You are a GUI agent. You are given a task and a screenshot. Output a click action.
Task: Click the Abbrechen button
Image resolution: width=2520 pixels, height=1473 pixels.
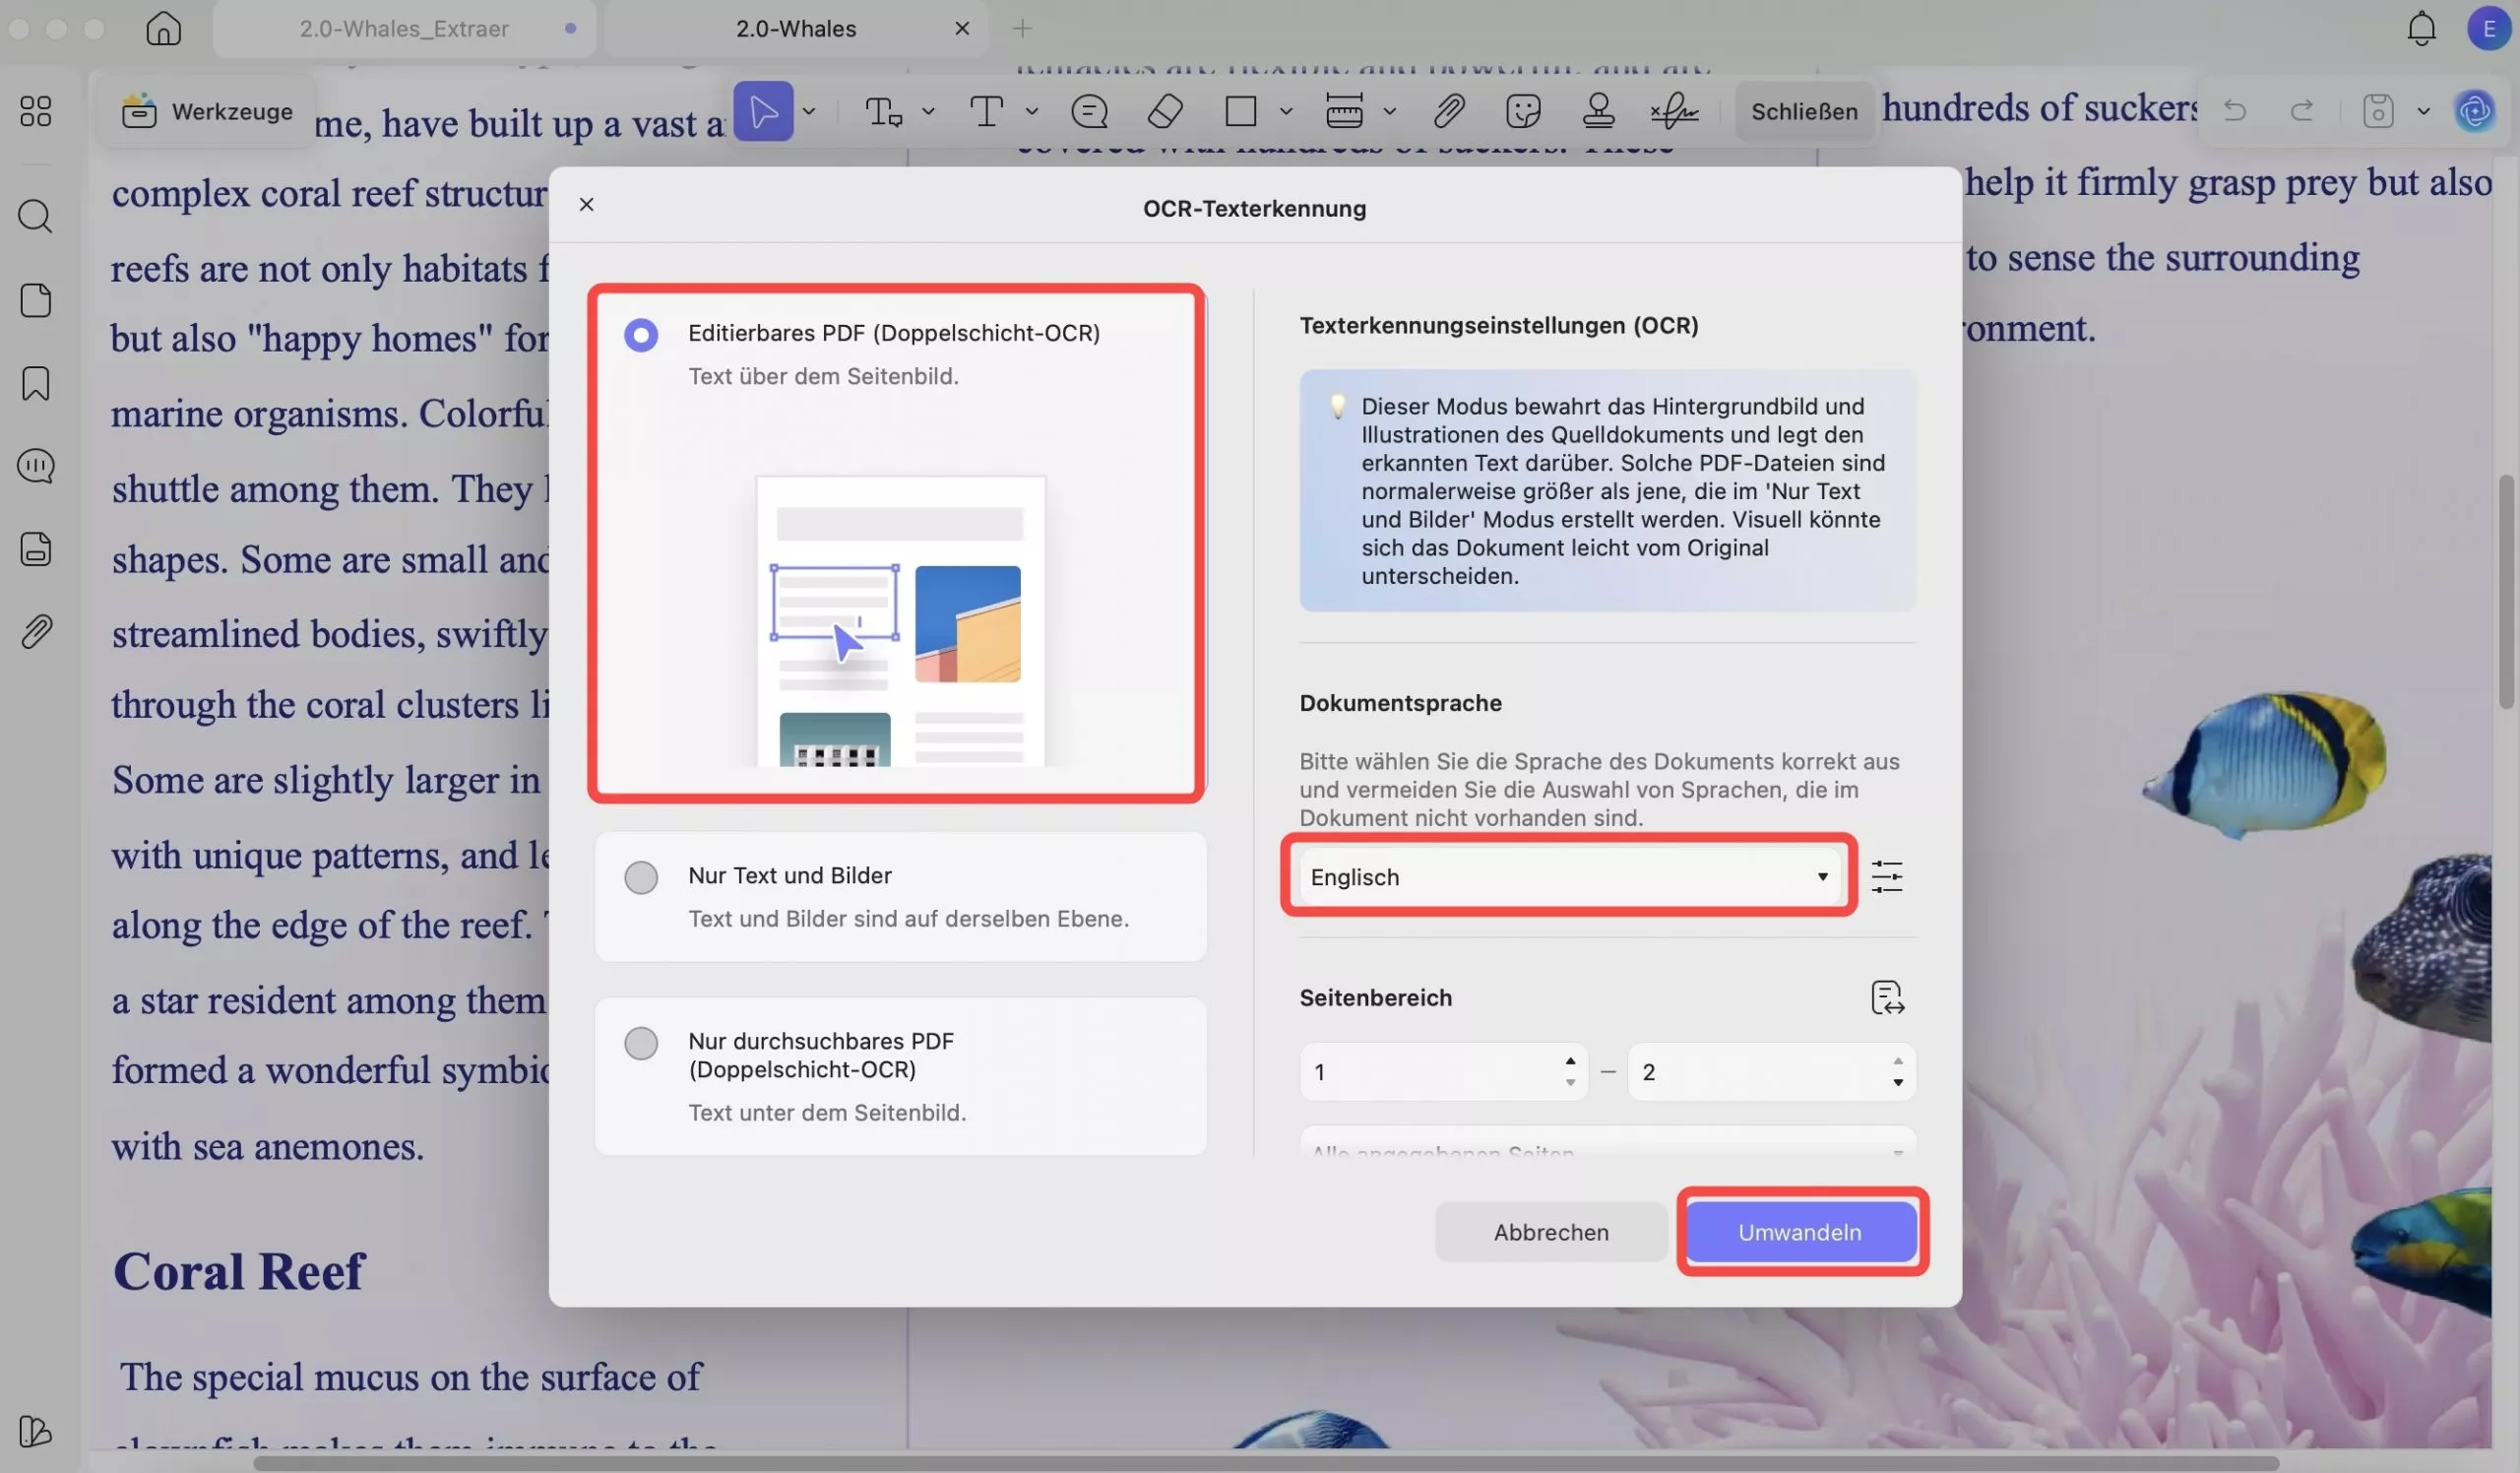click(x=1550, y=1232)
